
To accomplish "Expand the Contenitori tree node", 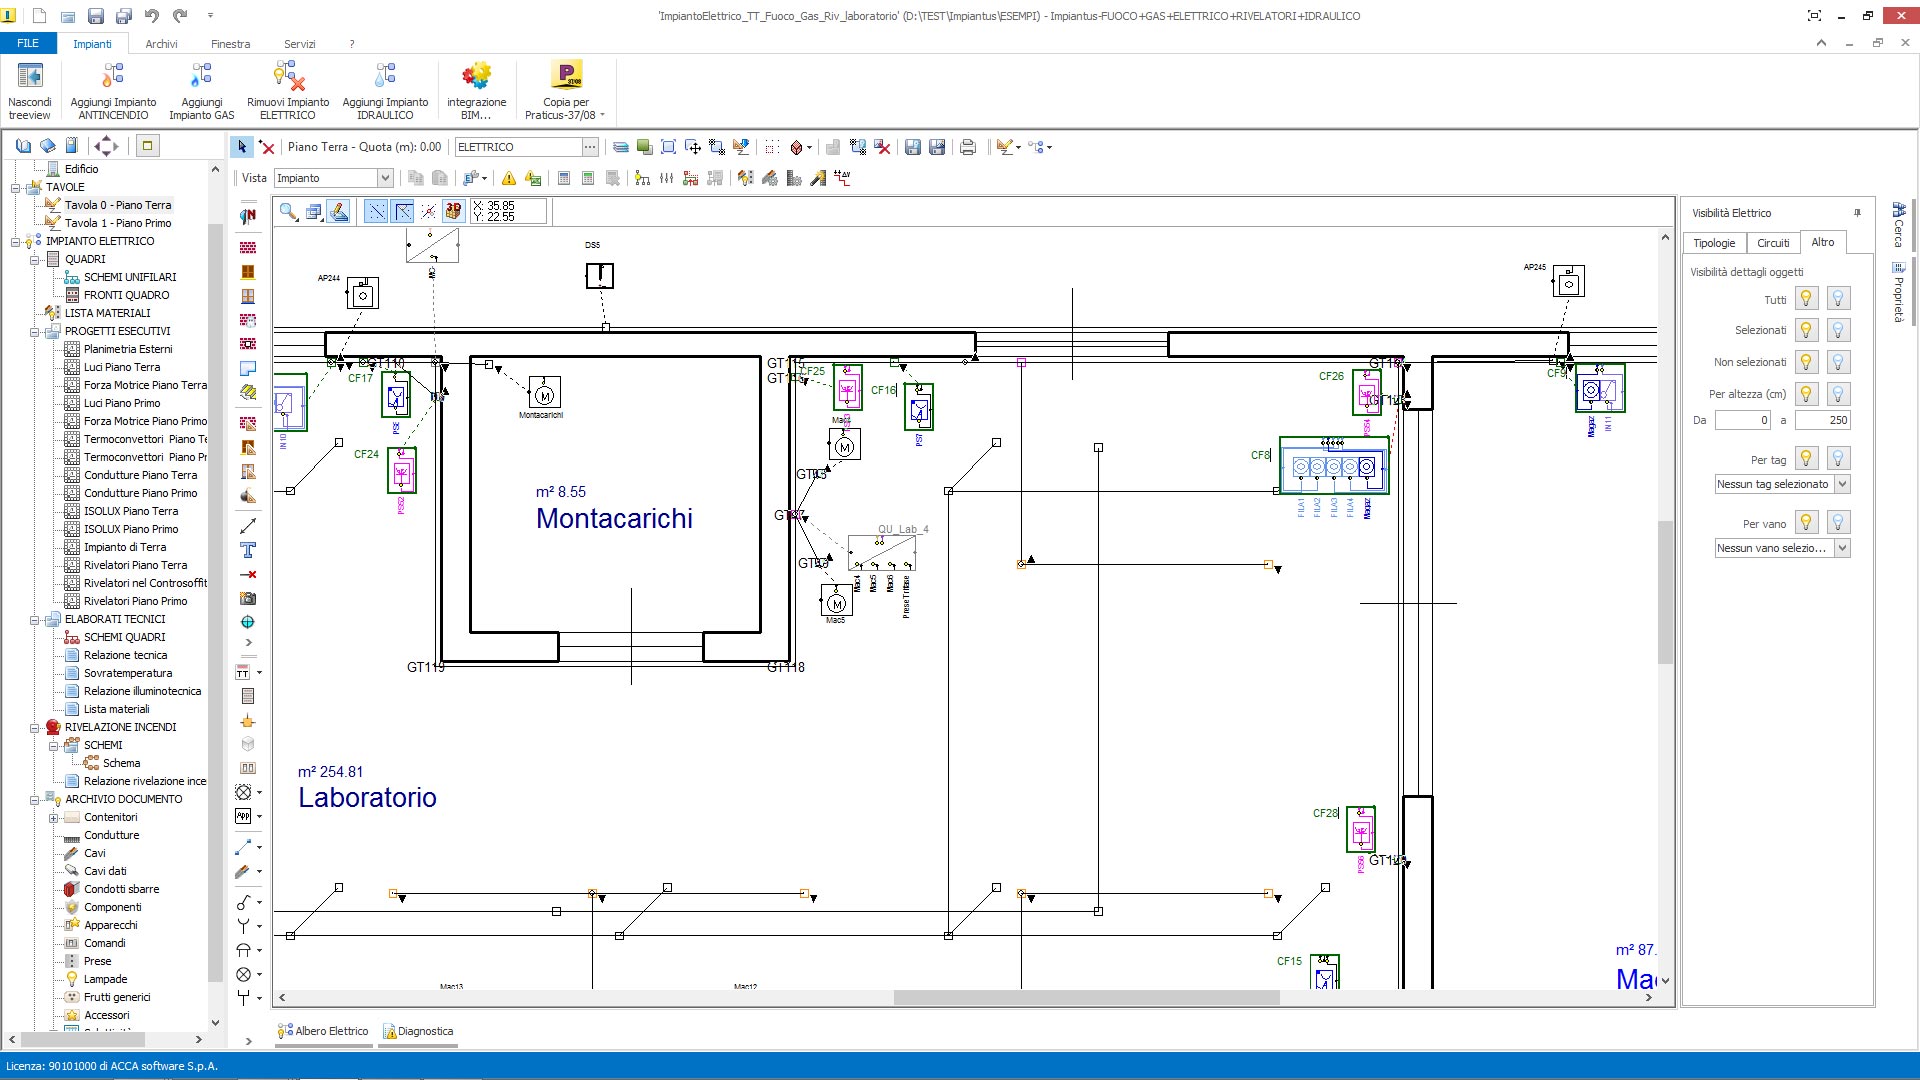I will coord(53,817).
